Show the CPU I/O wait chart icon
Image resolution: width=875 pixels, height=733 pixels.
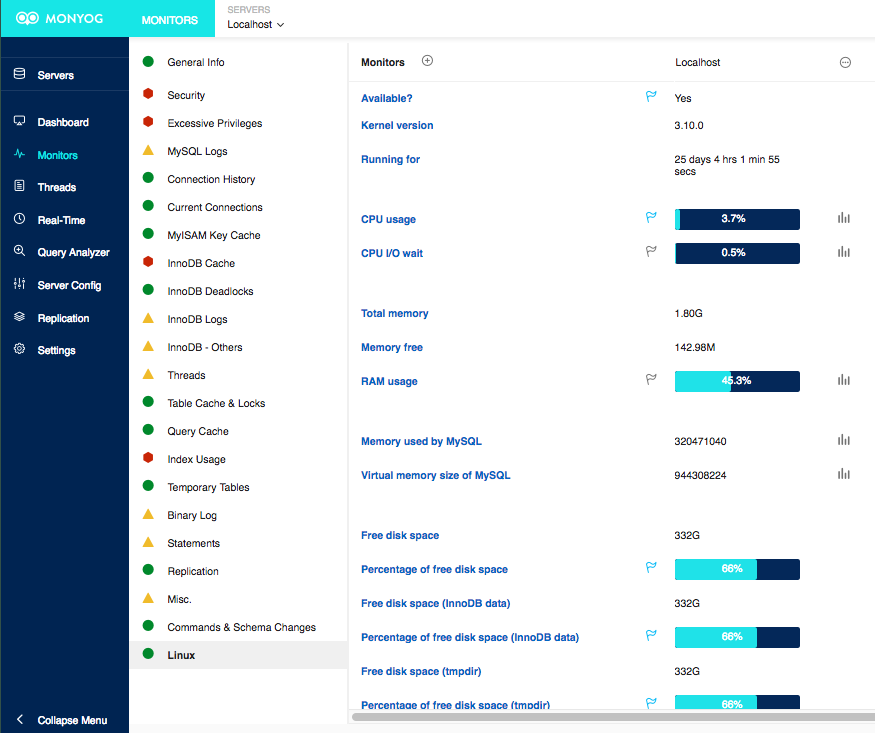coord(844,252)
